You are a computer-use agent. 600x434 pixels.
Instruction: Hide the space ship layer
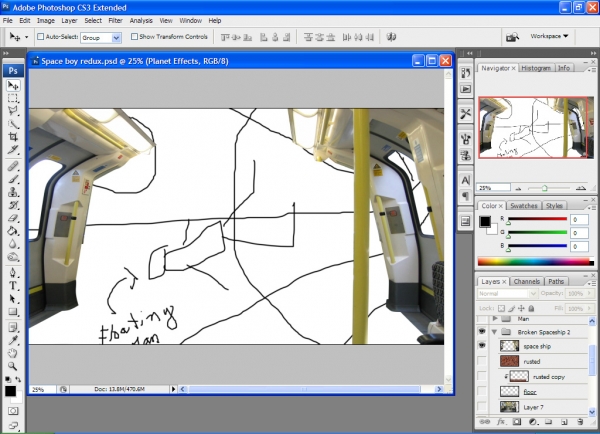pos(482,346)
